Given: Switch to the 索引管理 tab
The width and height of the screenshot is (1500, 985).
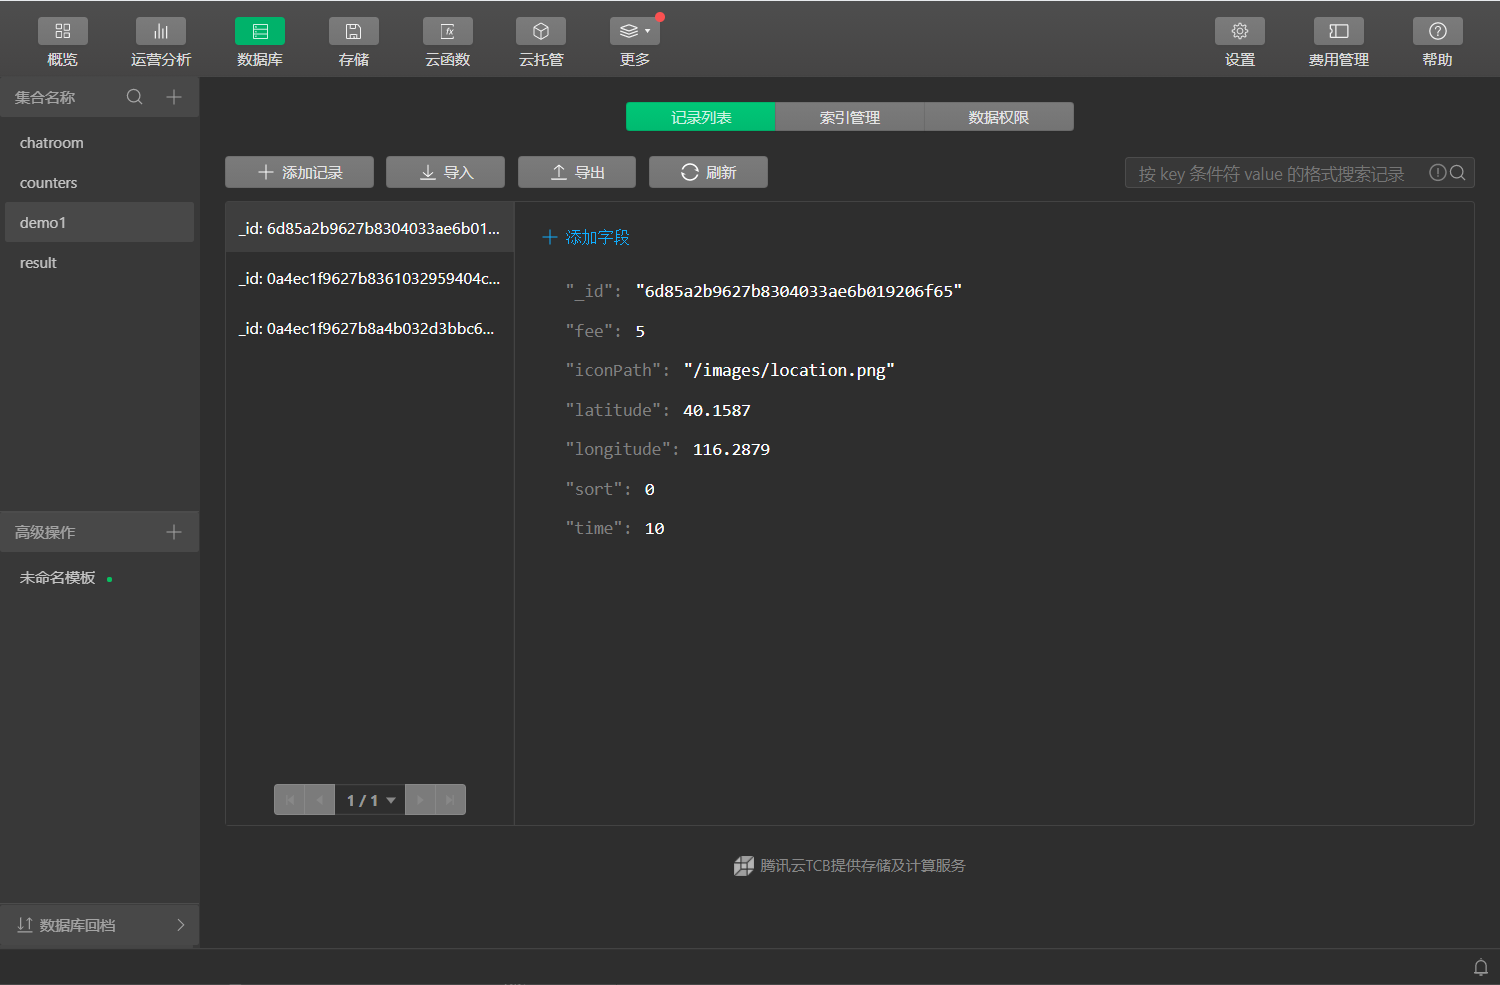Looking at the screenshot, I should tap(850, 117).
